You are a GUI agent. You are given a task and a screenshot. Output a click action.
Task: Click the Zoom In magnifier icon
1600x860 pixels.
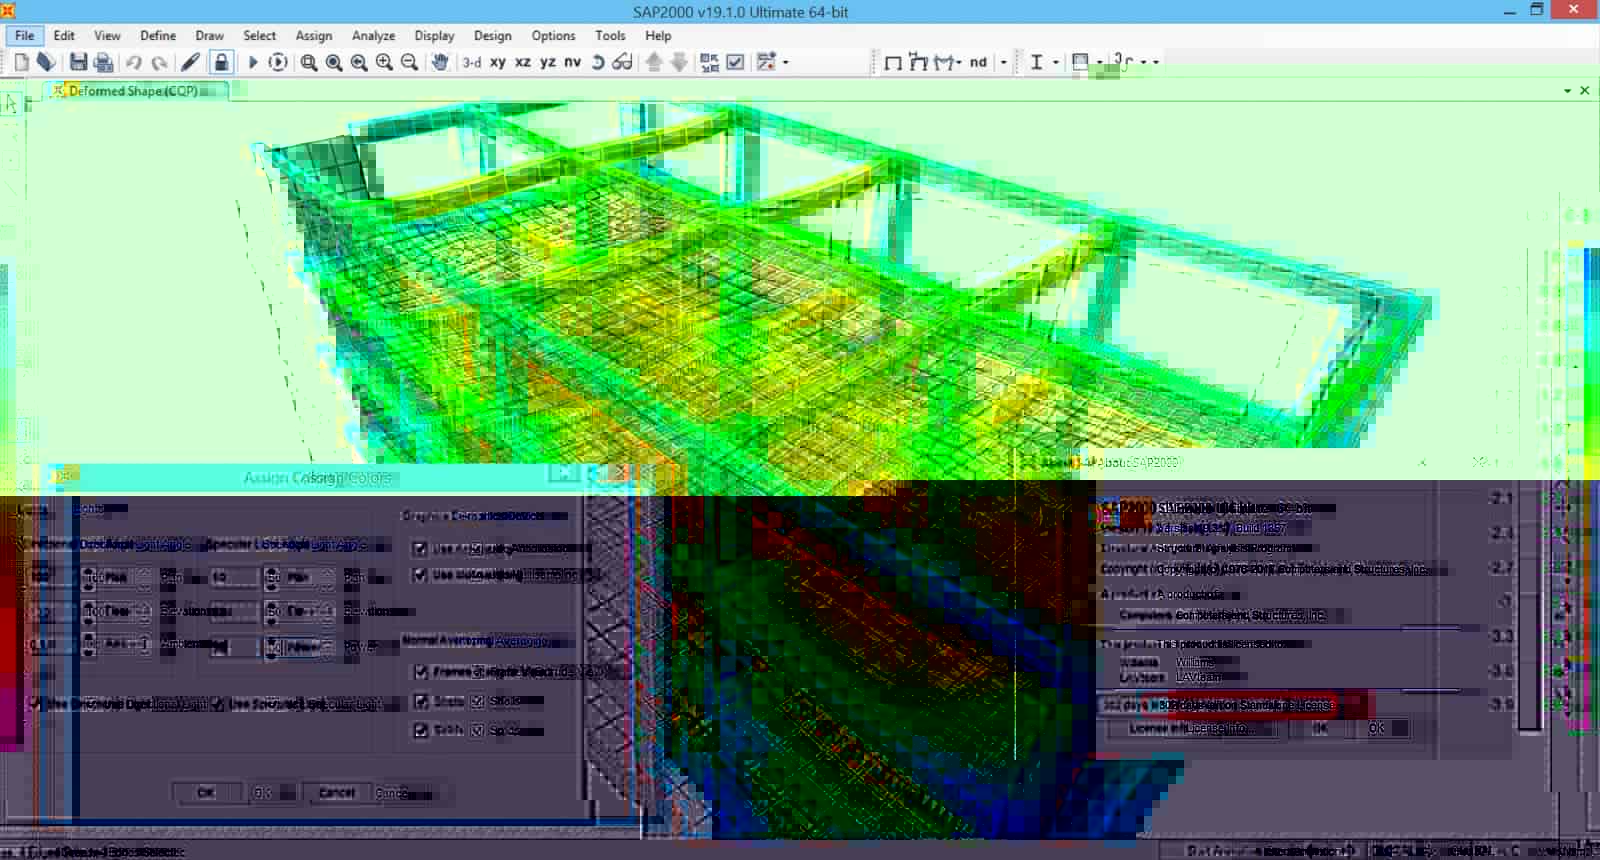[x=384, y=62]
